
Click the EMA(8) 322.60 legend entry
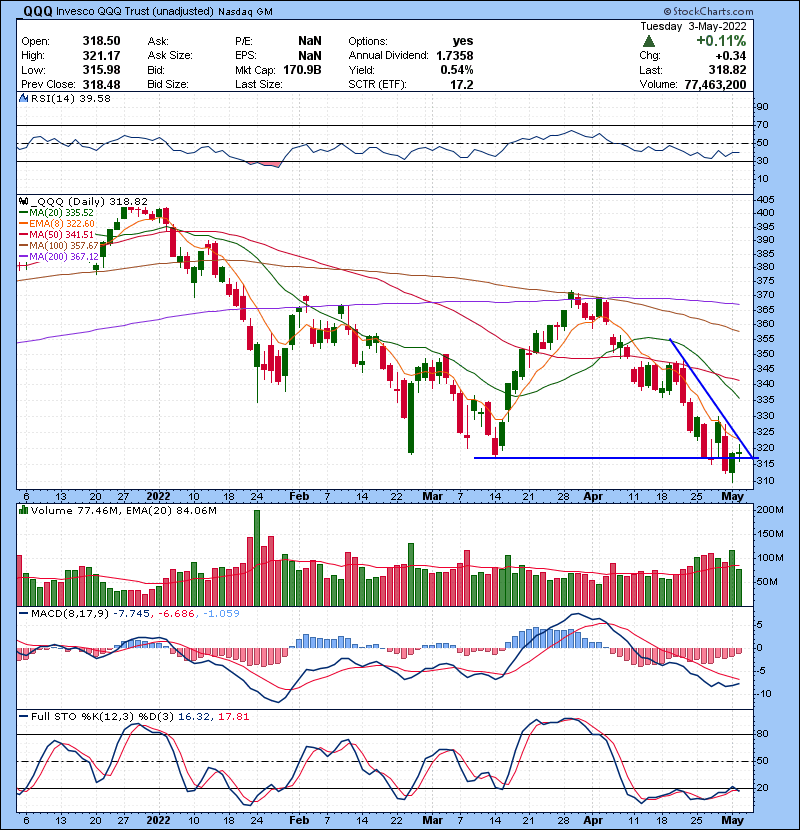pos(57,223)
